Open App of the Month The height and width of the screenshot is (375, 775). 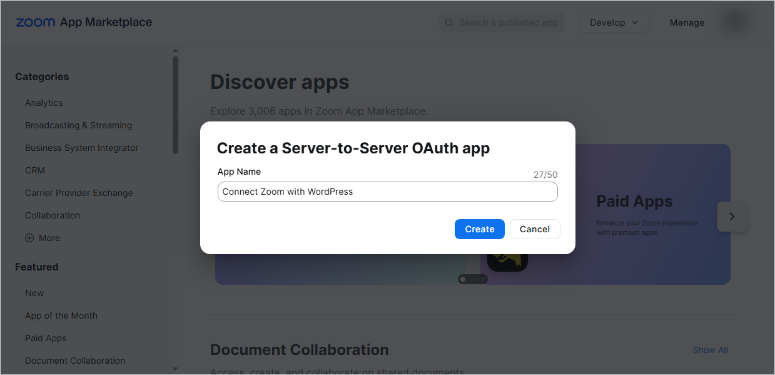click(61, 316)
